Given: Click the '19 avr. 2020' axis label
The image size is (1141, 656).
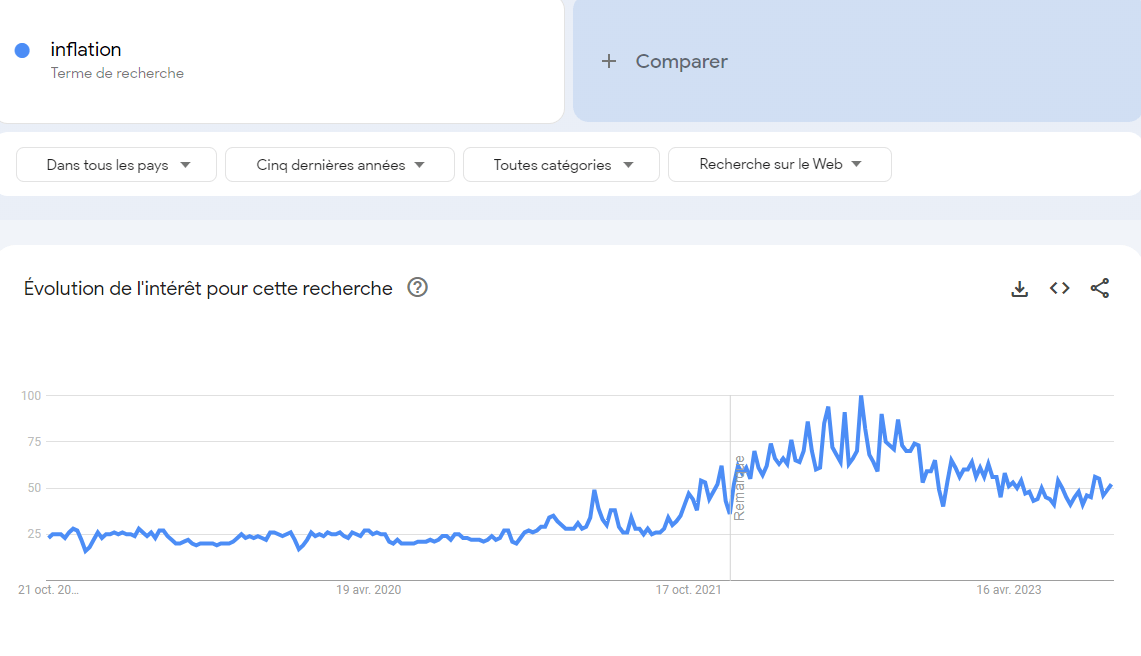Looking at the screenshot, I should point(368,590).
